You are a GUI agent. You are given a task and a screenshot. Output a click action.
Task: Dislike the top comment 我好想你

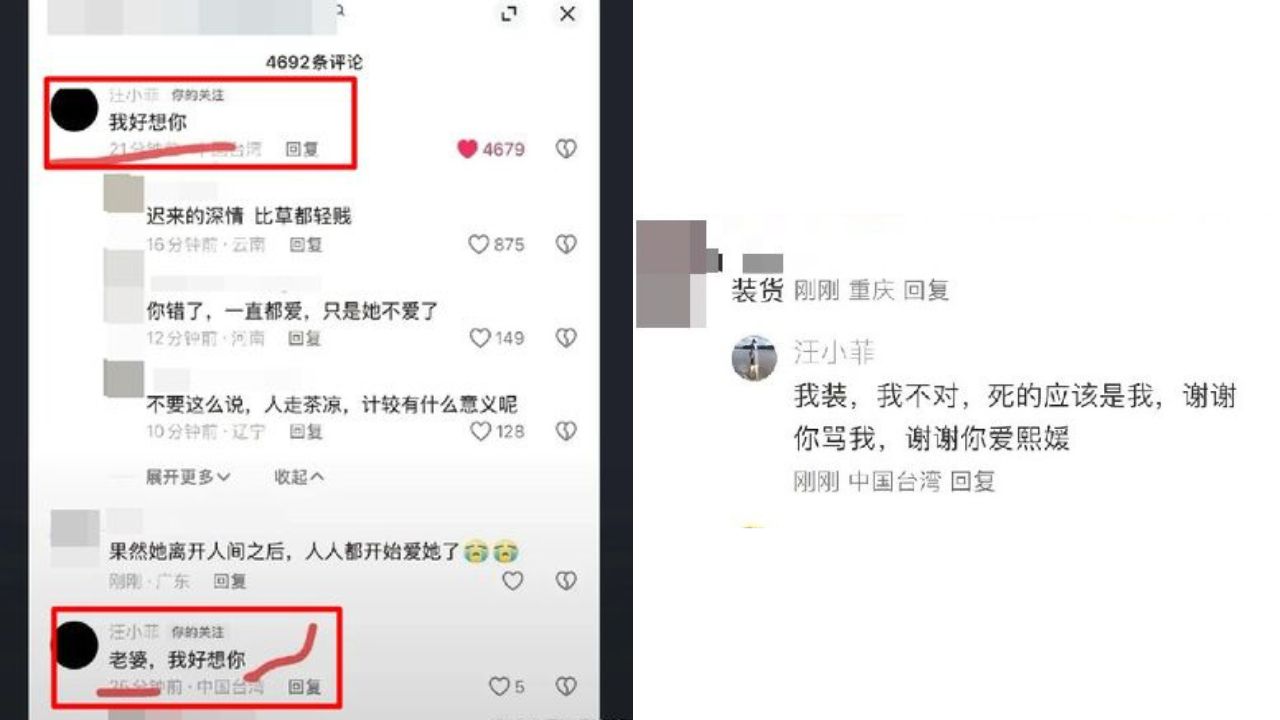(x=566, y=149)
